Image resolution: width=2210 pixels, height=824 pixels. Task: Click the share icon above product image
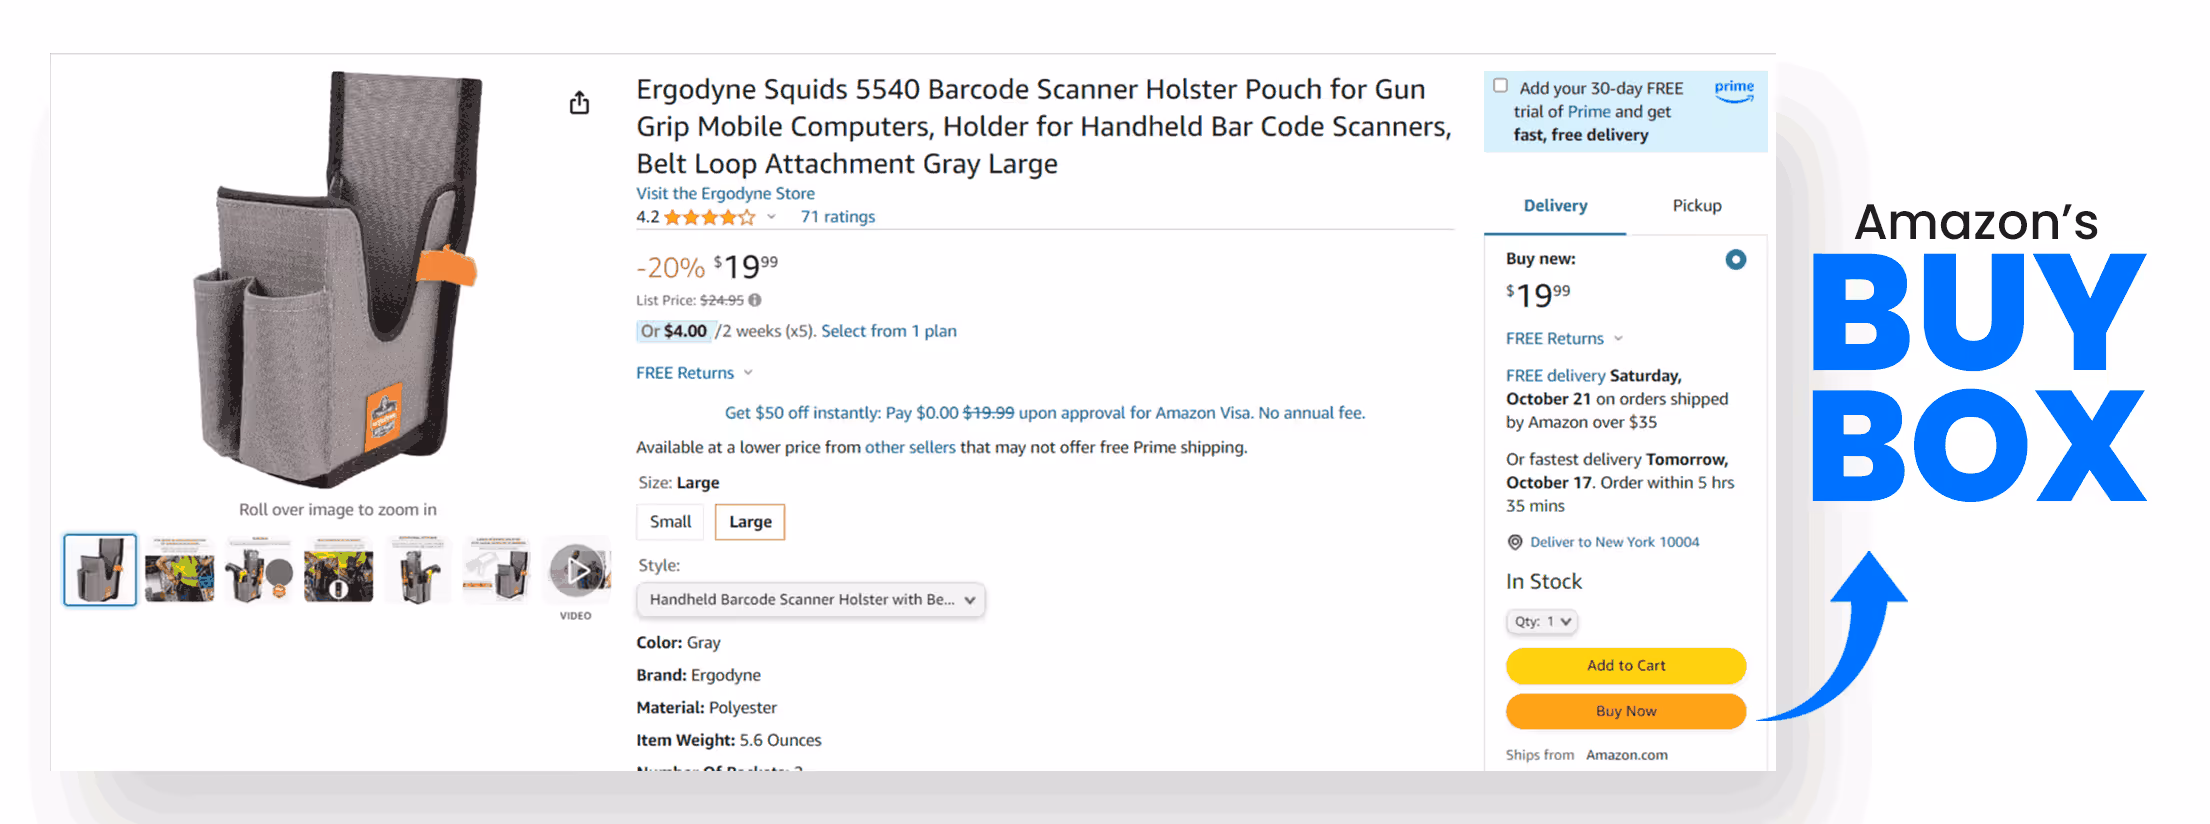(579, 103)
